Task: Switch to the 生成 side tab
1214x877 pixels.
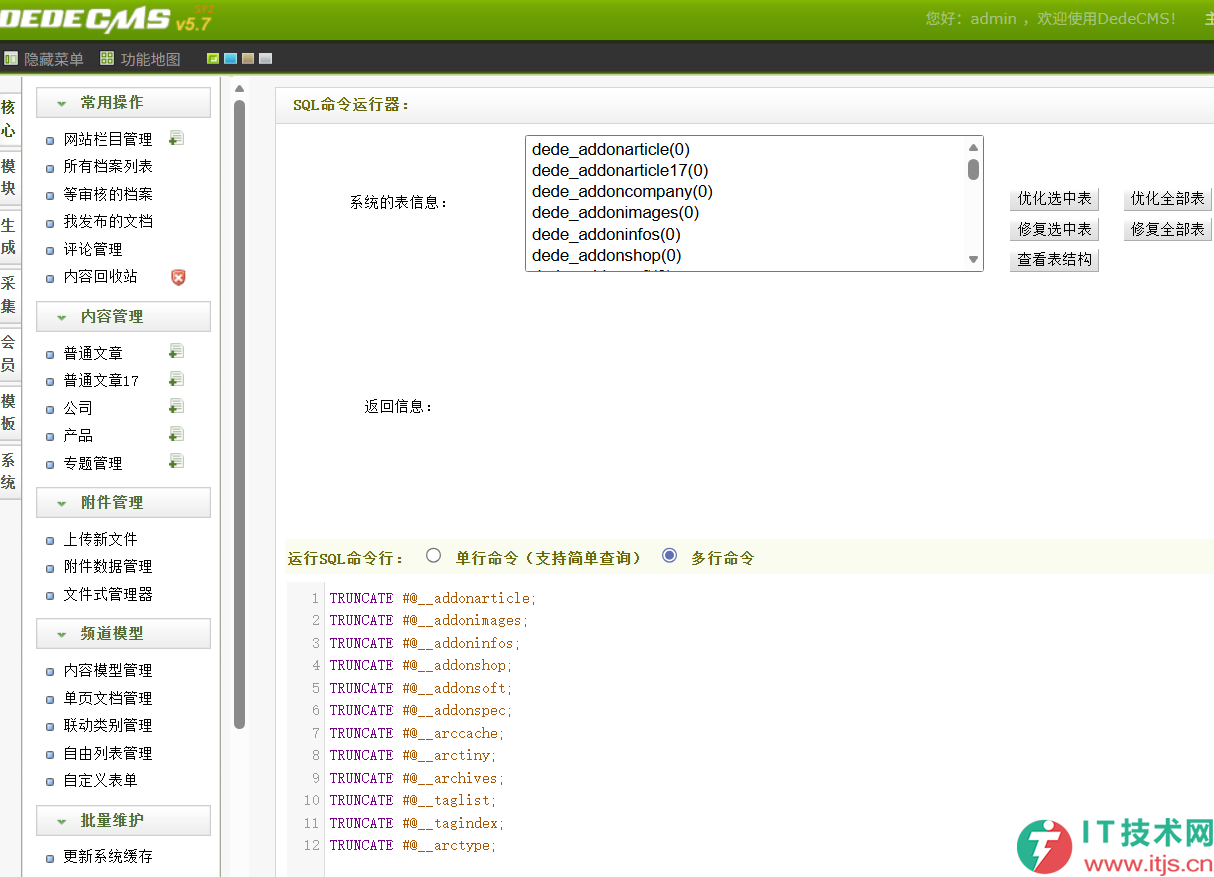Action: pyautogui.click(x=9, y=236)
